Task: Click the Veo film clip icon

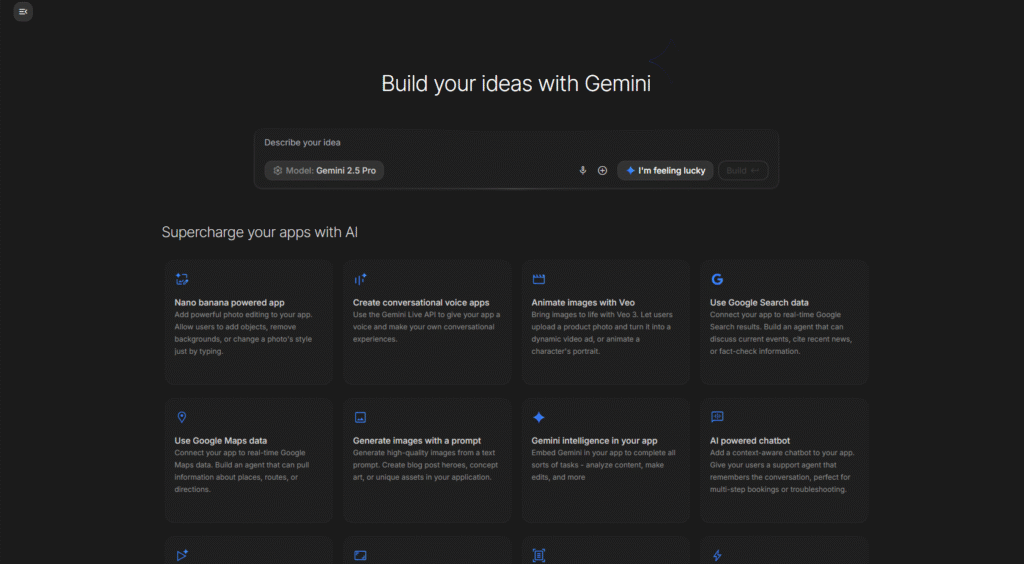Action: [x=539, y=280]
